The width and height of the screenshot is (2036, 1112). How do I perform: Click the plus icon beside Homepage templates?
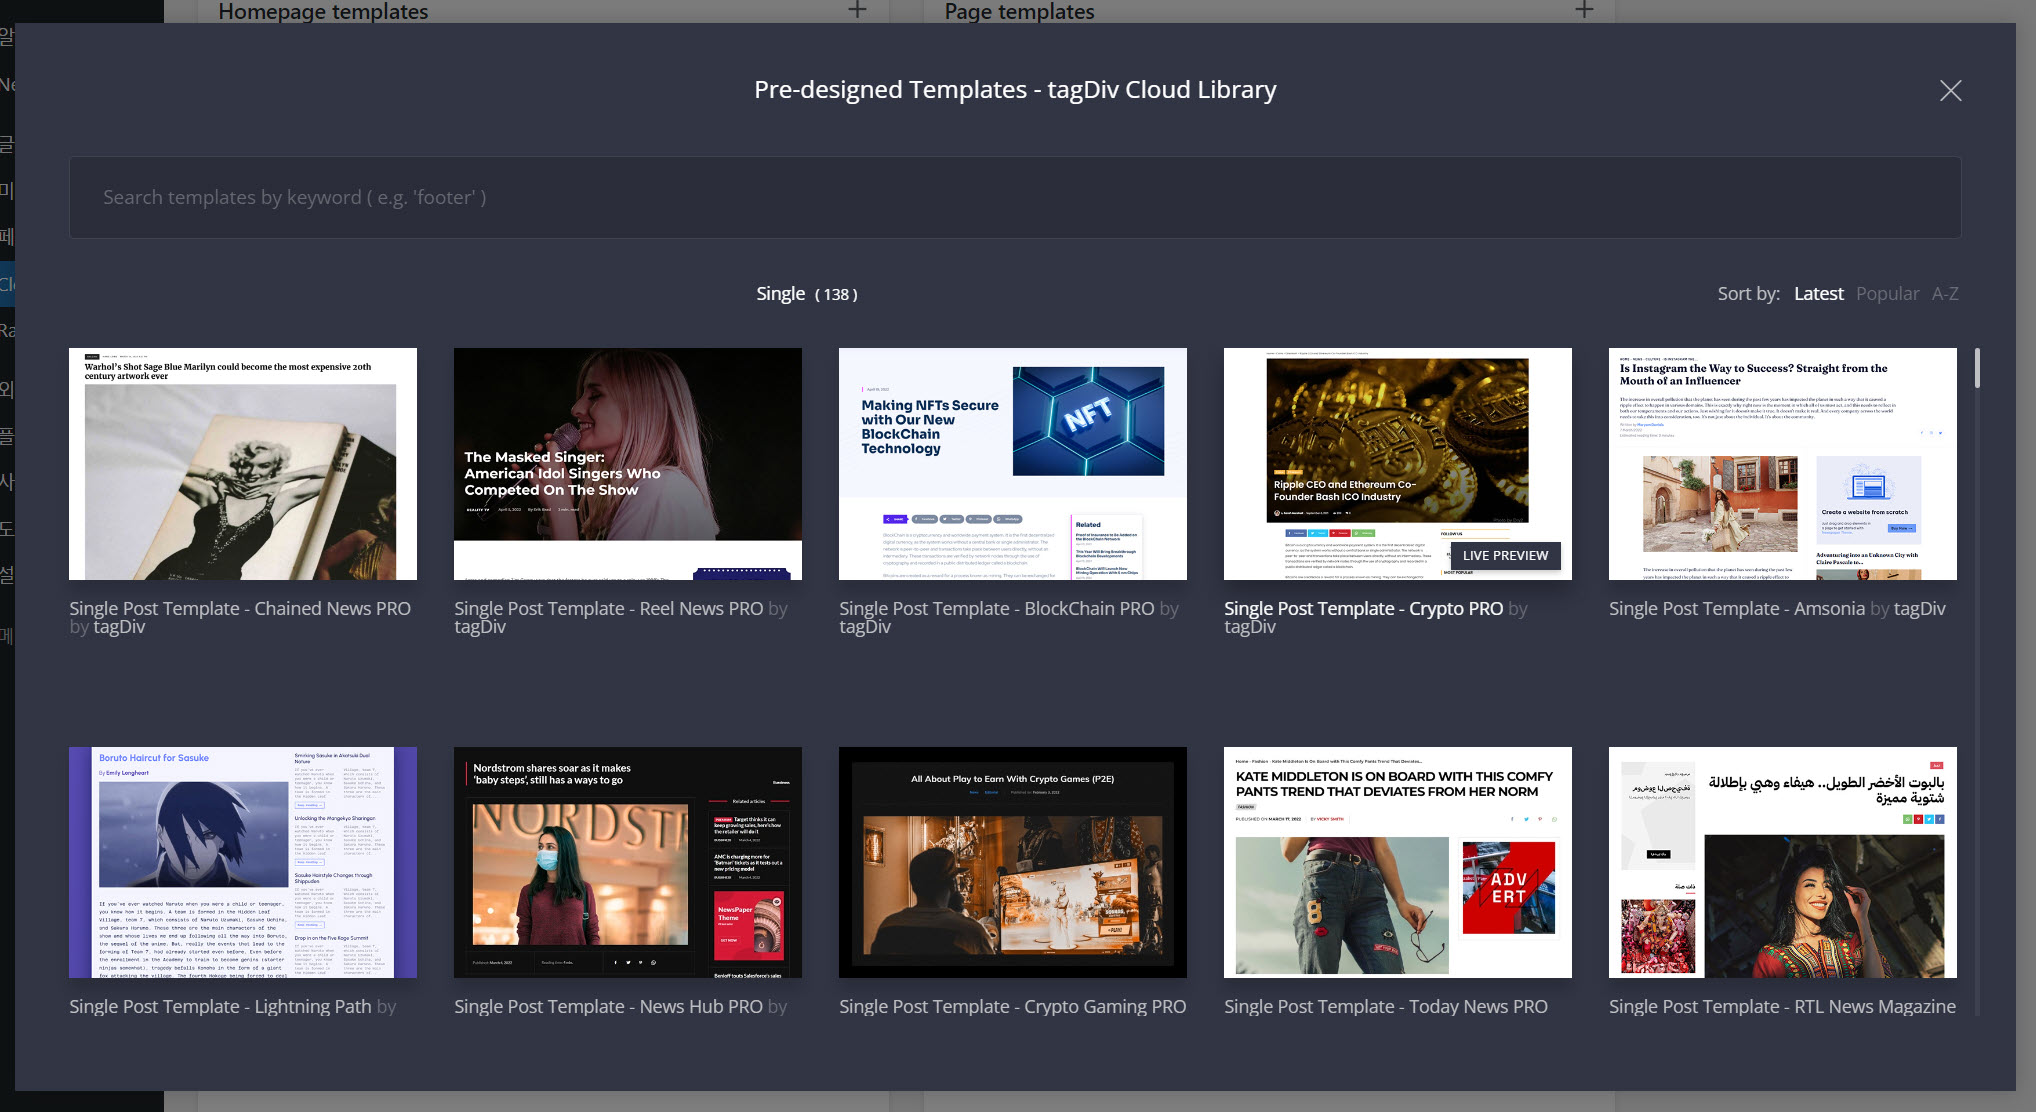857,10
